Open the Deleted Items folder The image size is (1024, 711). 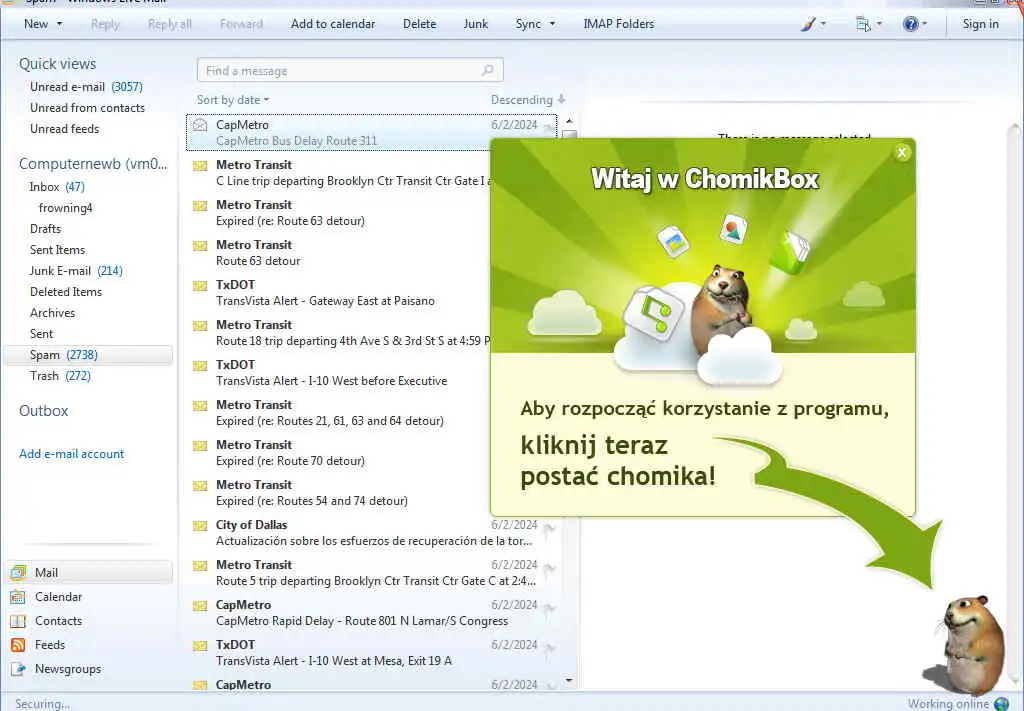[x=66, y=292]
